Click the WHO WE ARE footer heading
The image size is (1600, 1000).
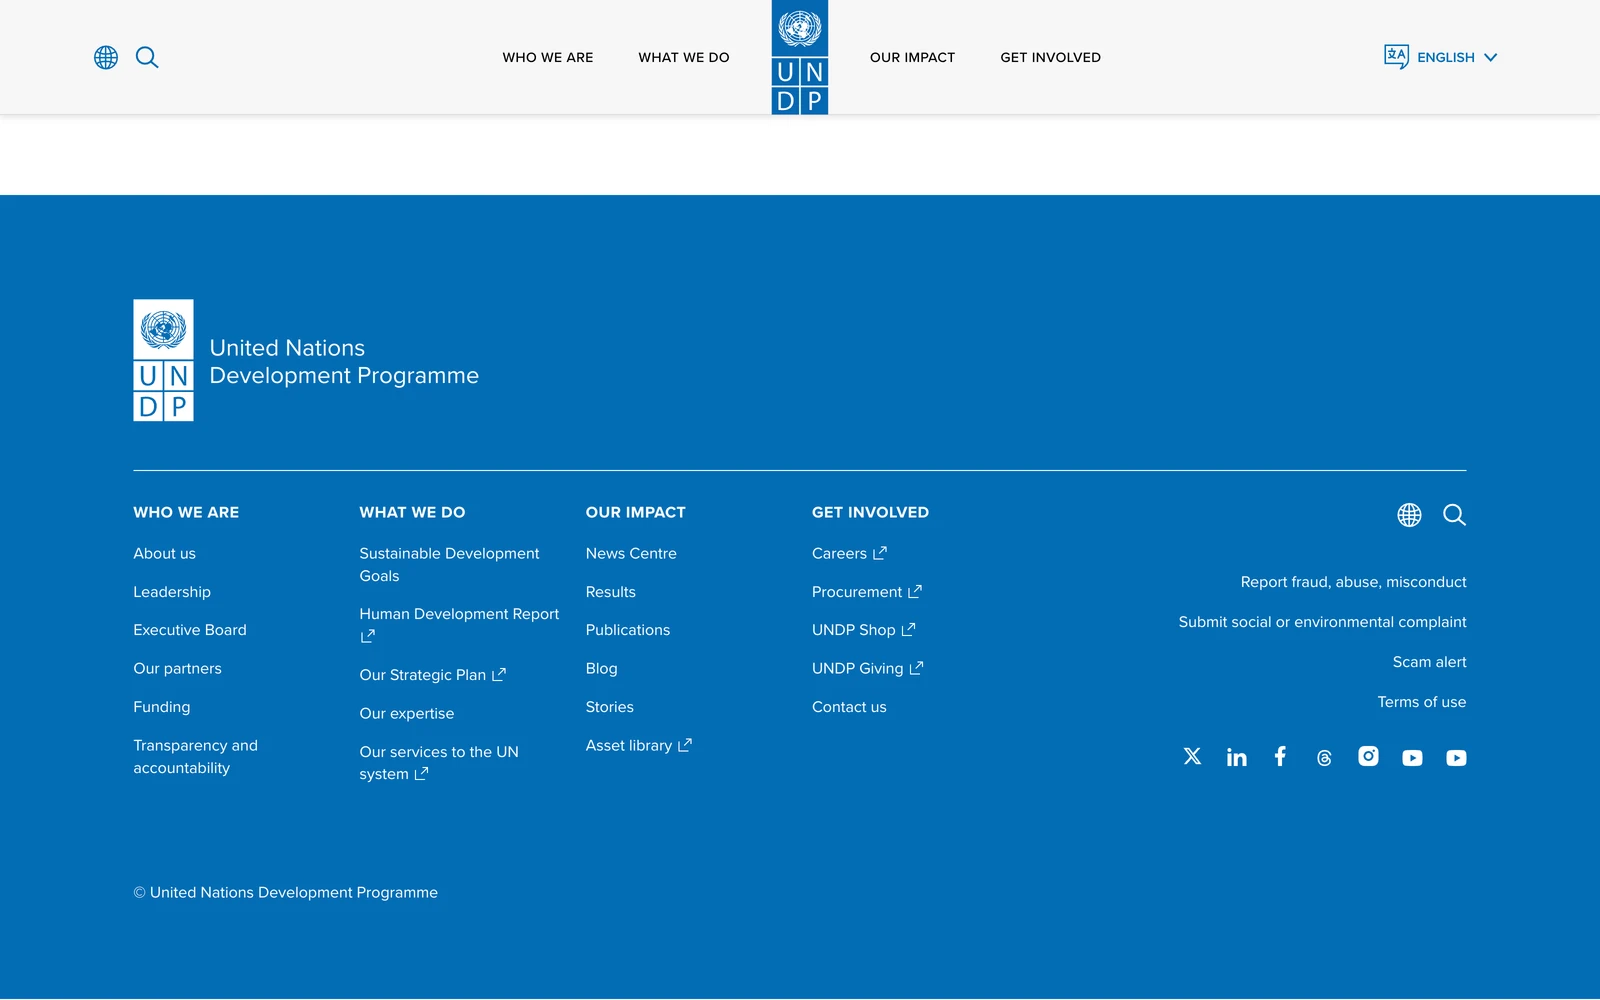pyautogui.click(x=186, y=512)
